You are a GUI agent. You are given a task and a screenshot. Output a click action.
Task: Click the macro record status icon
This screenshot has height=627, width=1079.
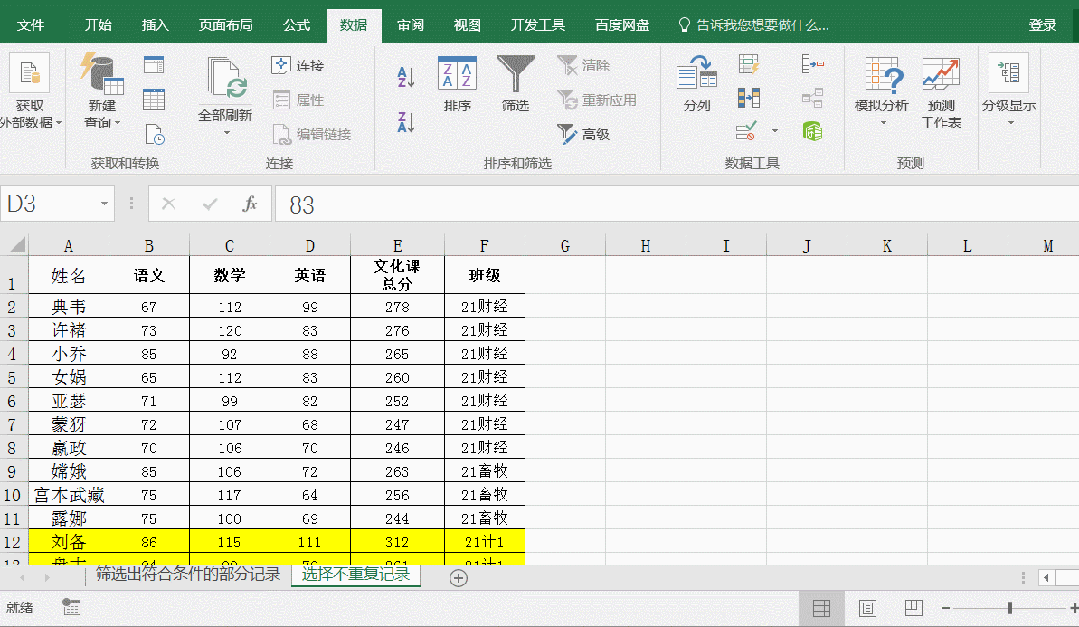[71, 607]
